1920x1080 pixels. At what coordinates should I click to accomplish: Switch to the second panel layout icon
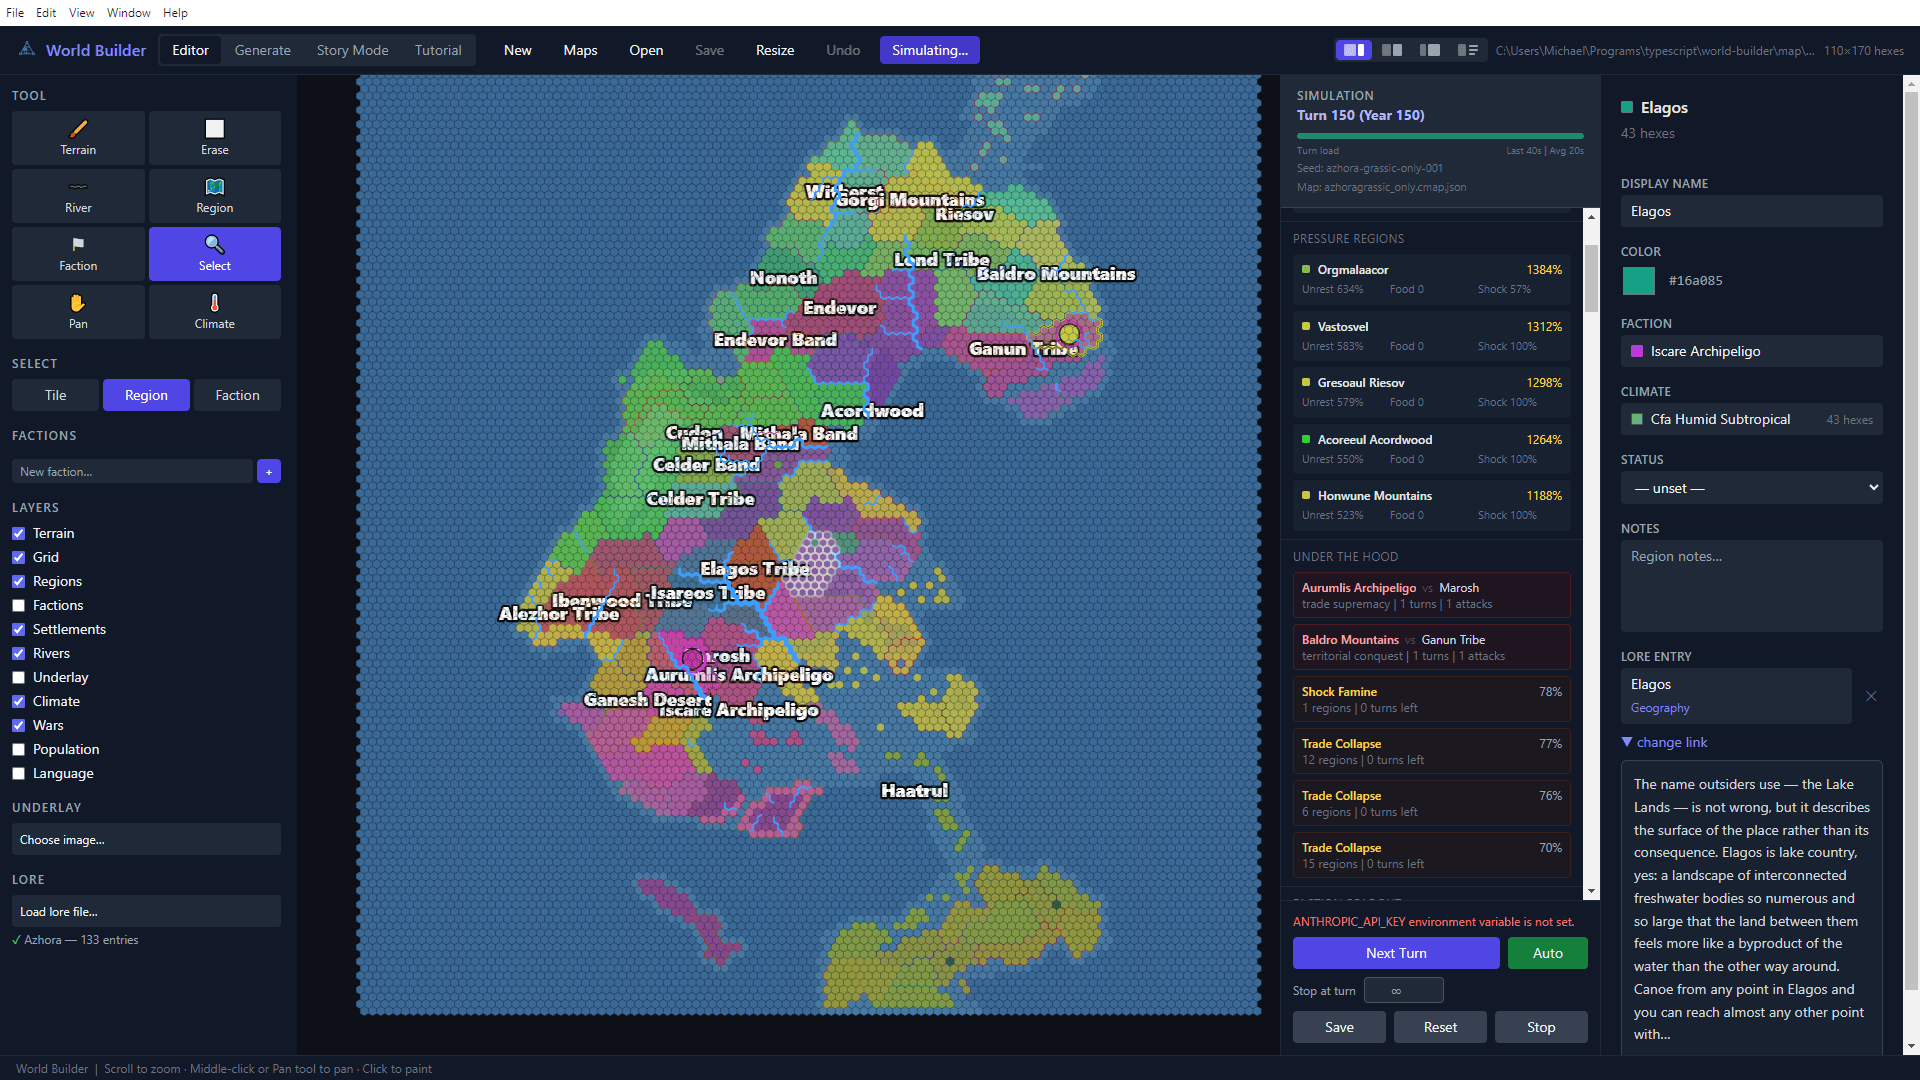(x=1391, y=50)
